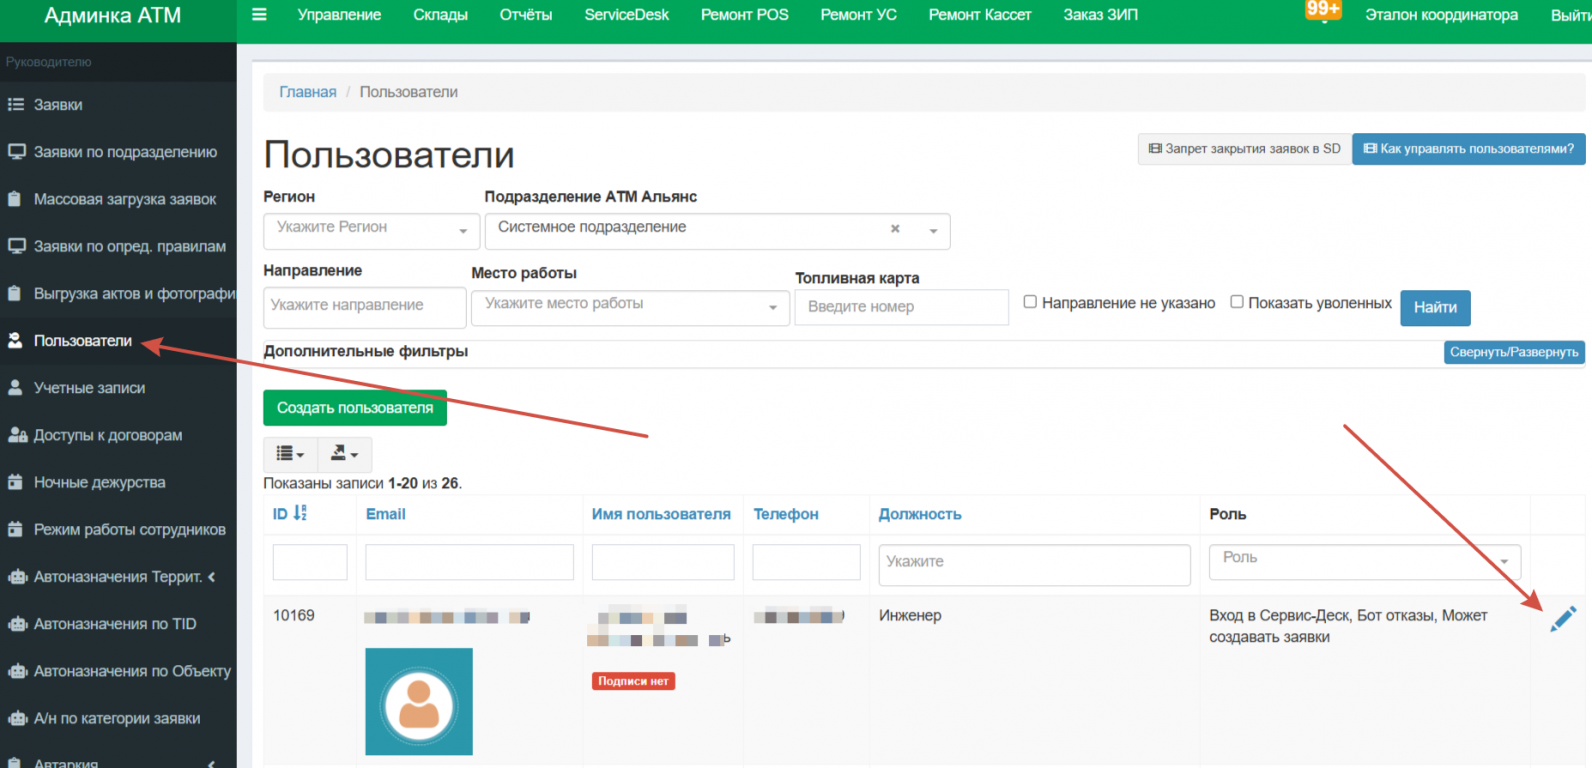Open the export data icon button
This screenshot has height=768, width=1592.
click(x=344, y=454)
